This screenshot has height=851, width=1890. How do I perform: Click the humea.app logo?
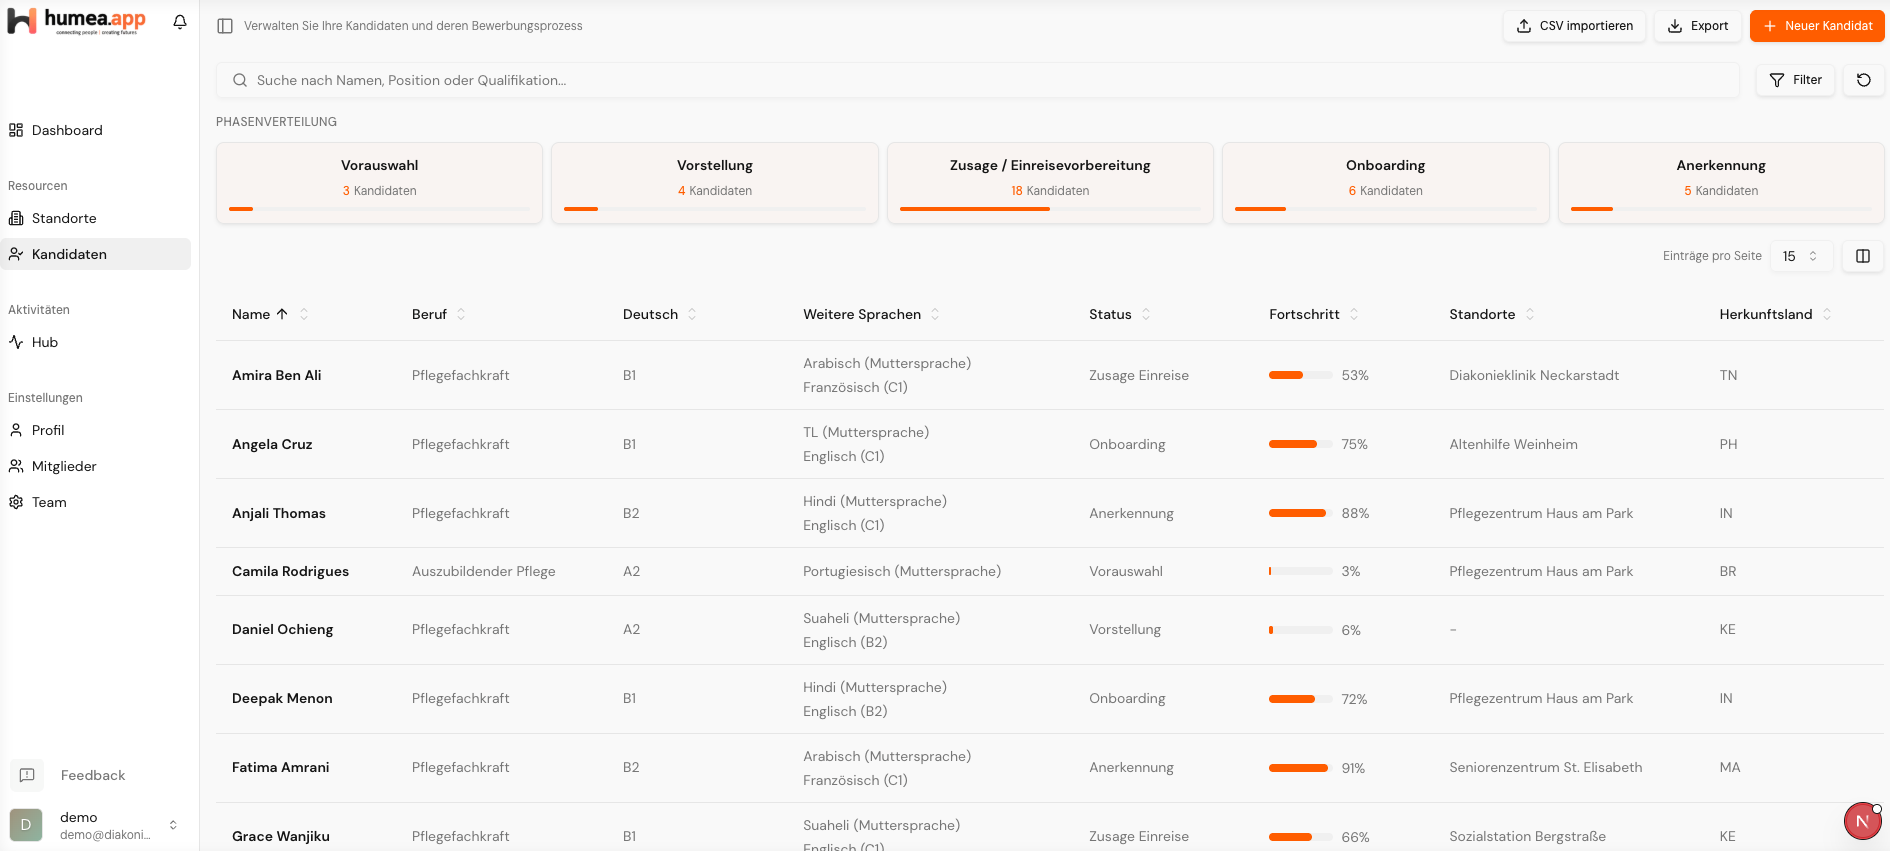point(77,21)
